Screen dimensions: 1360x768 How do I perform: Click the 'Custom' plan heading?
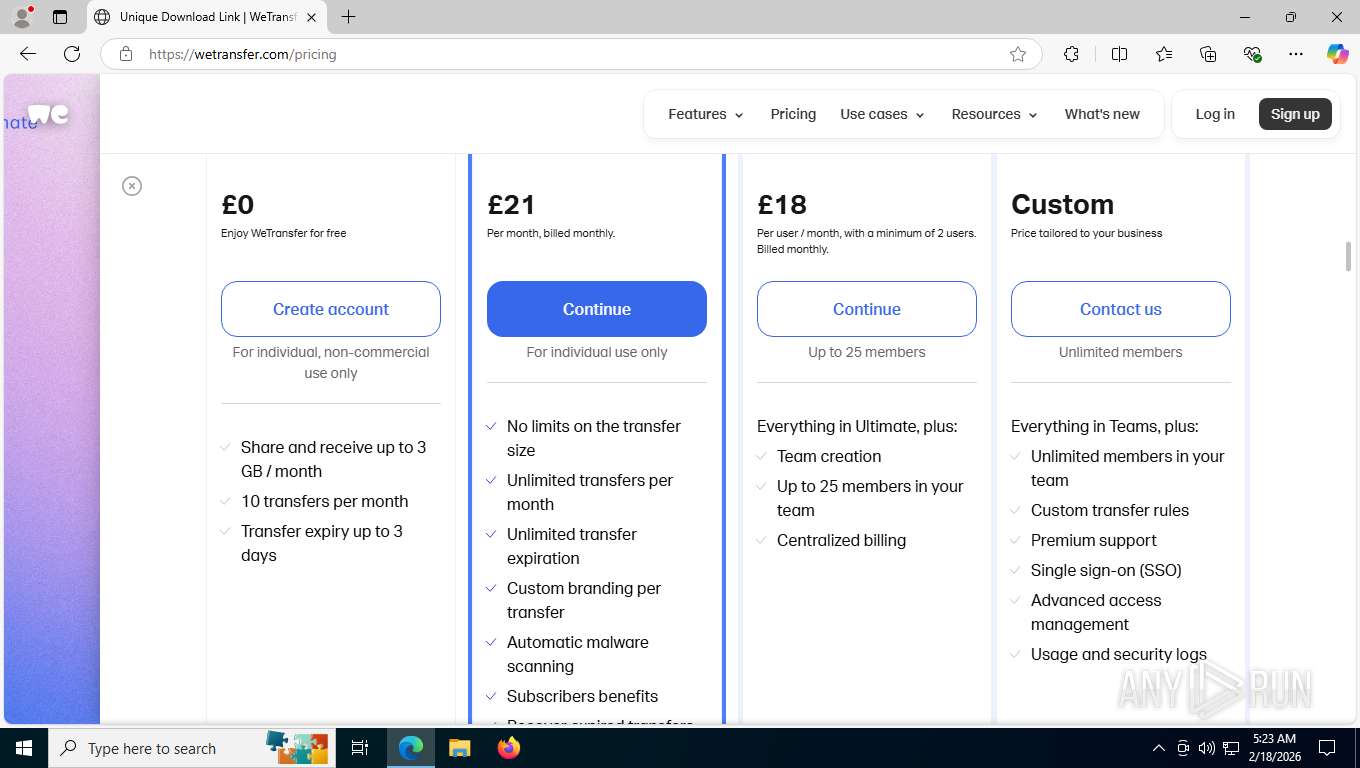pos(1062,204)
